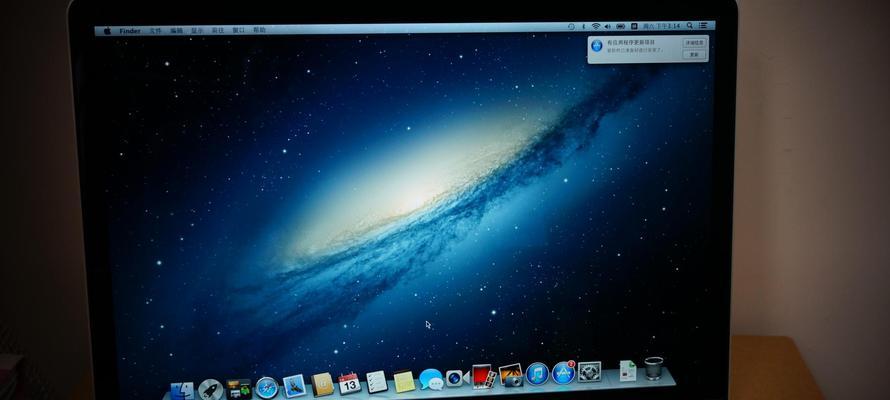Open Spotlight search magnifier
The width and height of the screenshot is (890, 400).
click(690, 26)
